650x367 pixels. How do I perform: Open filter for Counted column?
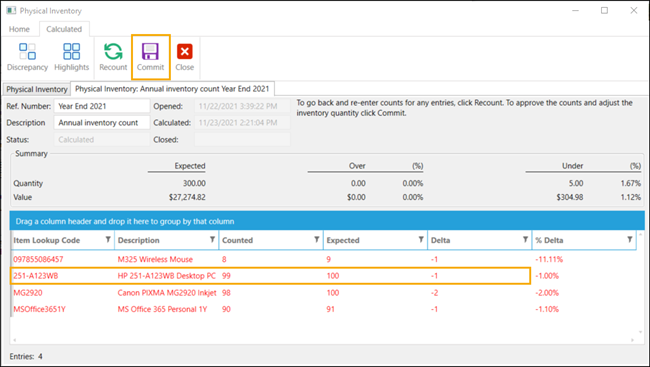point(317,240)
